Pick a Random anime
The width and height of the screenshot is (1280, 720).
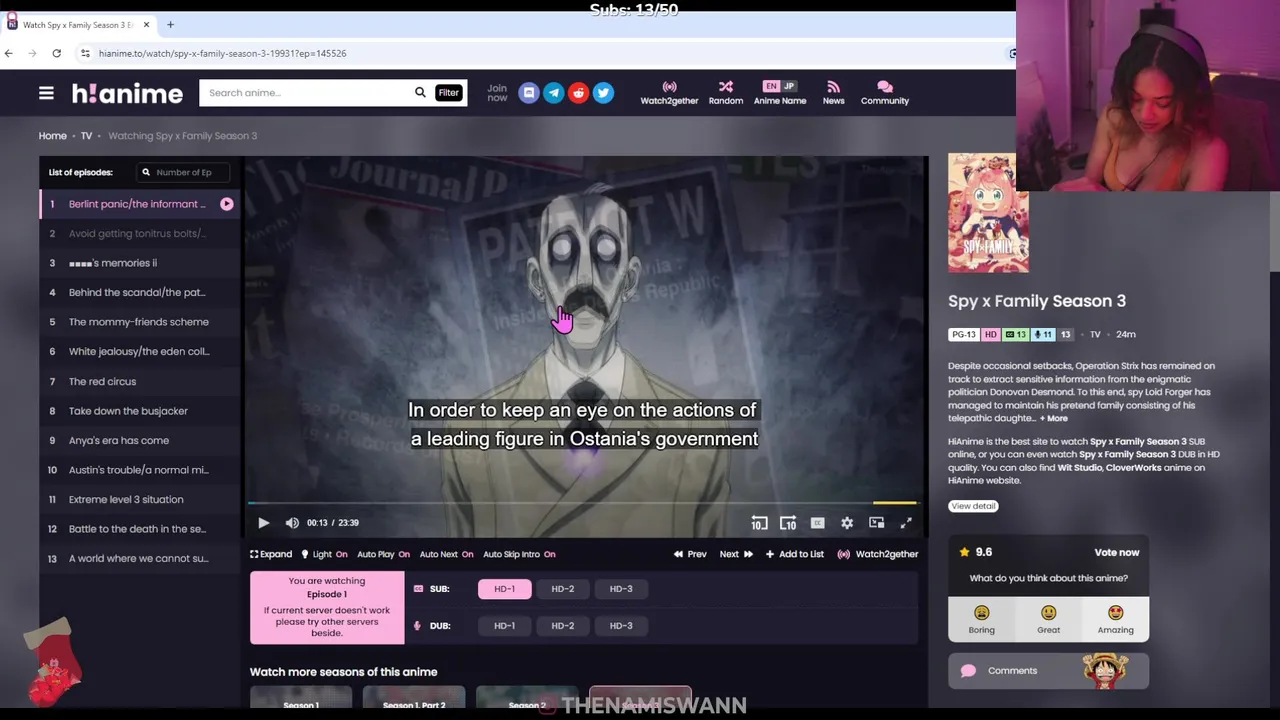click(726, 93)
